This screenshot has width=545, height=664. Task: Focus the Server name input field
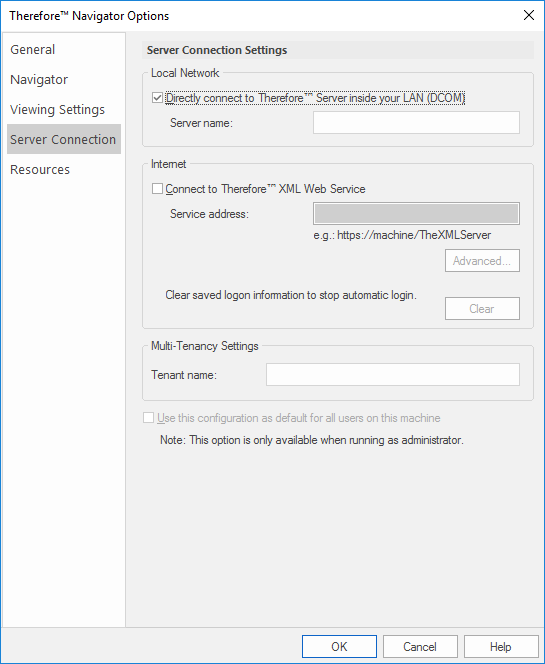point(416,123)
